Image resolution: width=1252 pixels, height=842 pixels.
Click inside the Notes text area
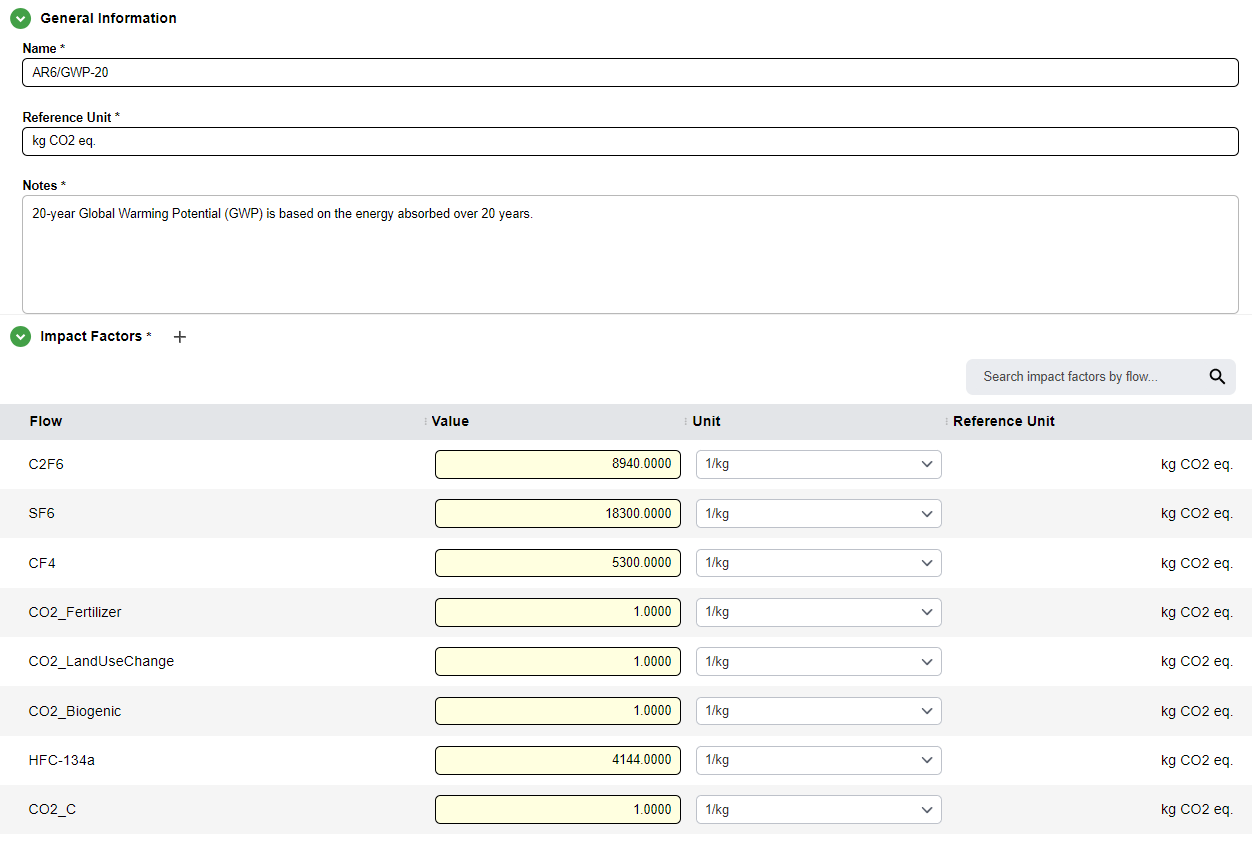coord(630,254)
